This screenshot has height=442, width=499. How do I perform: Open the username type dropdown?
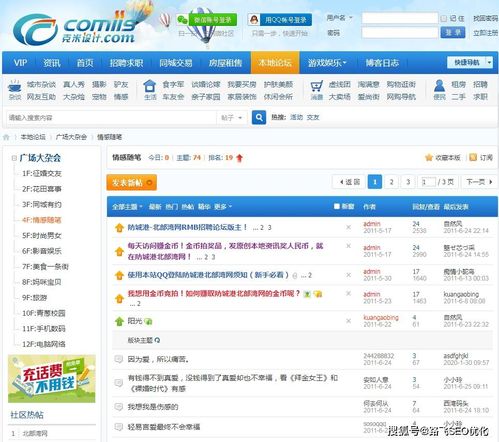351,18
